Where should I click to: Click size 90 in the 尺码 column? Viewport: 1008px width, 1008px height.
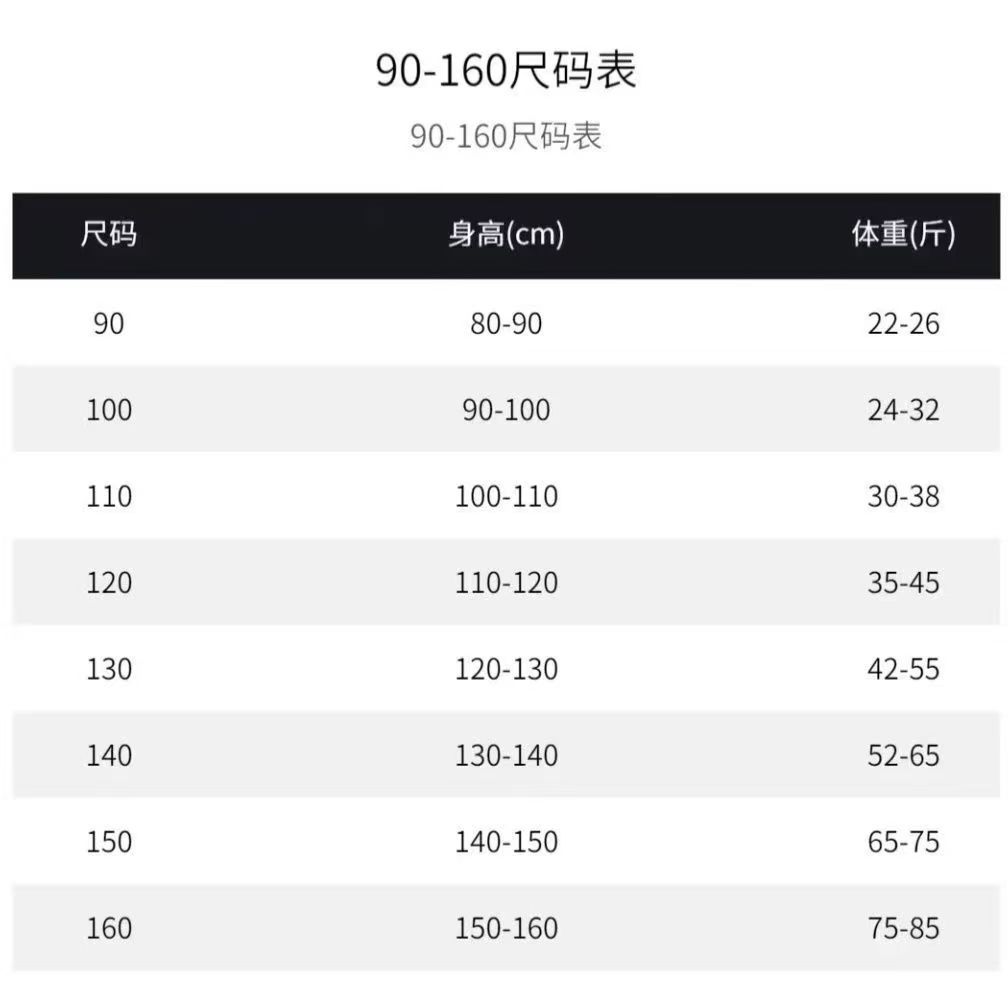coord(109,323)
